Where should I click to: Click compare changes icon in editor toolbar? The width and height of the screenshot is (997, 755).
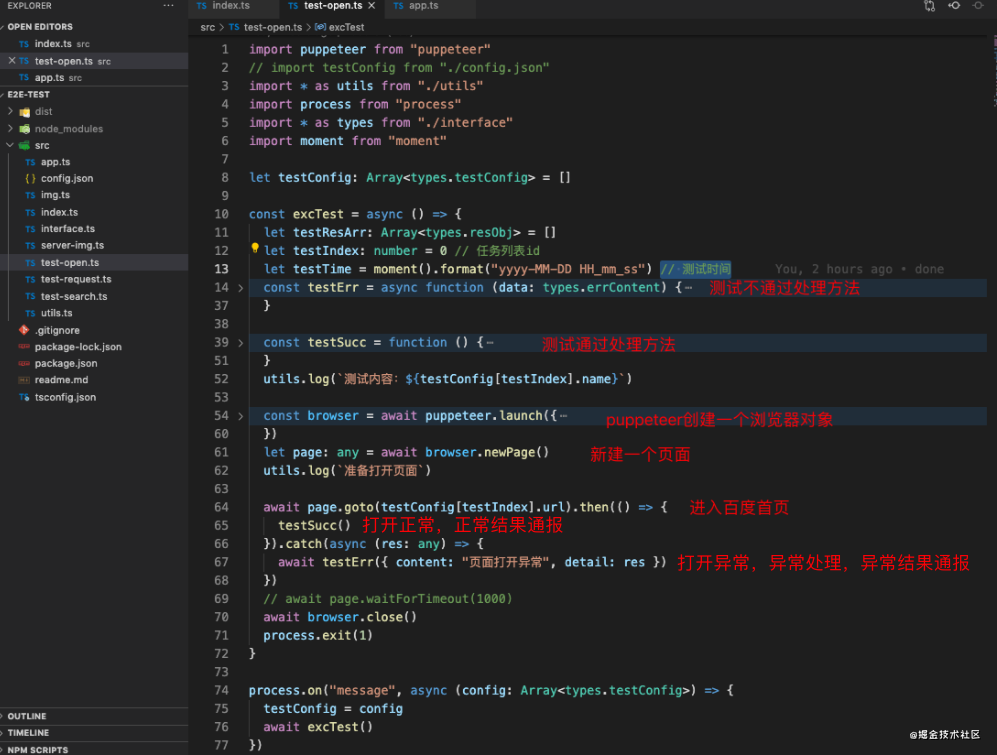930,6
